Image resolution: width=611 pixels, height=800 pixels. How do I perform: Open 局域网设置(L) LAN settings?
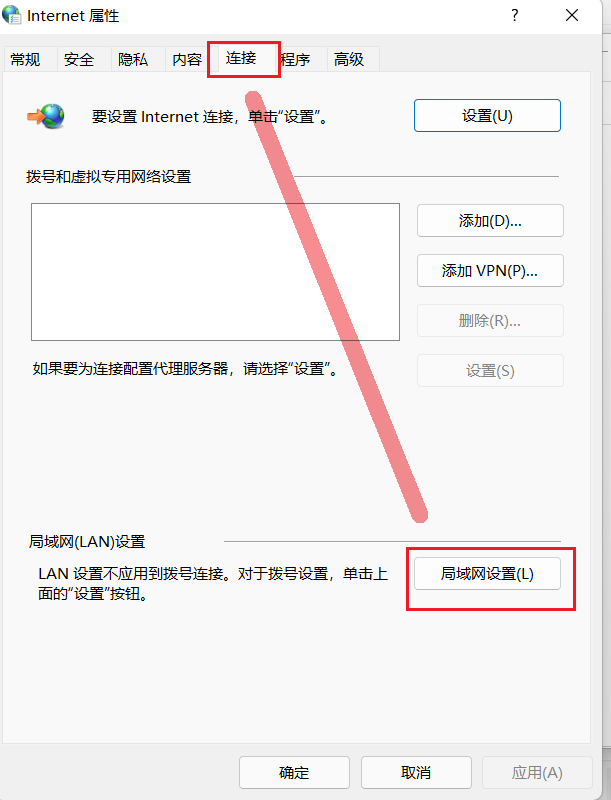(487, 573)
